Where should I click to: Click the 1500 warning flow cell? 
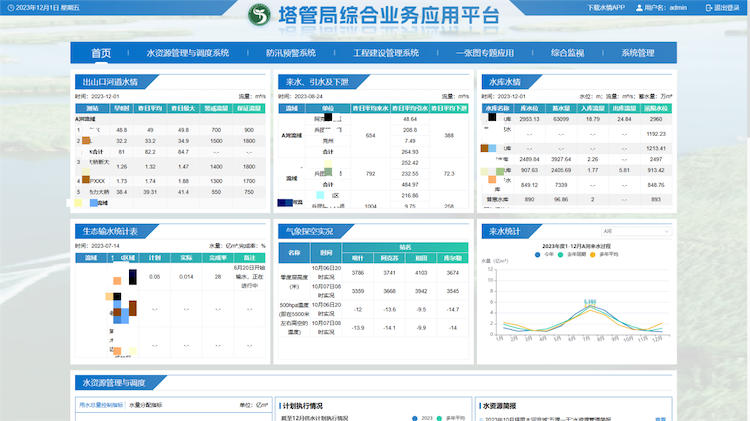(216, 141)
